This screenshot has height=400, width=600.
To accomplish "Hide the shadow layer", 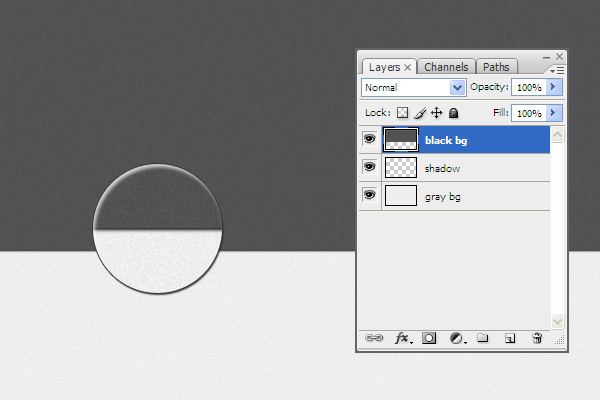I will pos(369,167).
